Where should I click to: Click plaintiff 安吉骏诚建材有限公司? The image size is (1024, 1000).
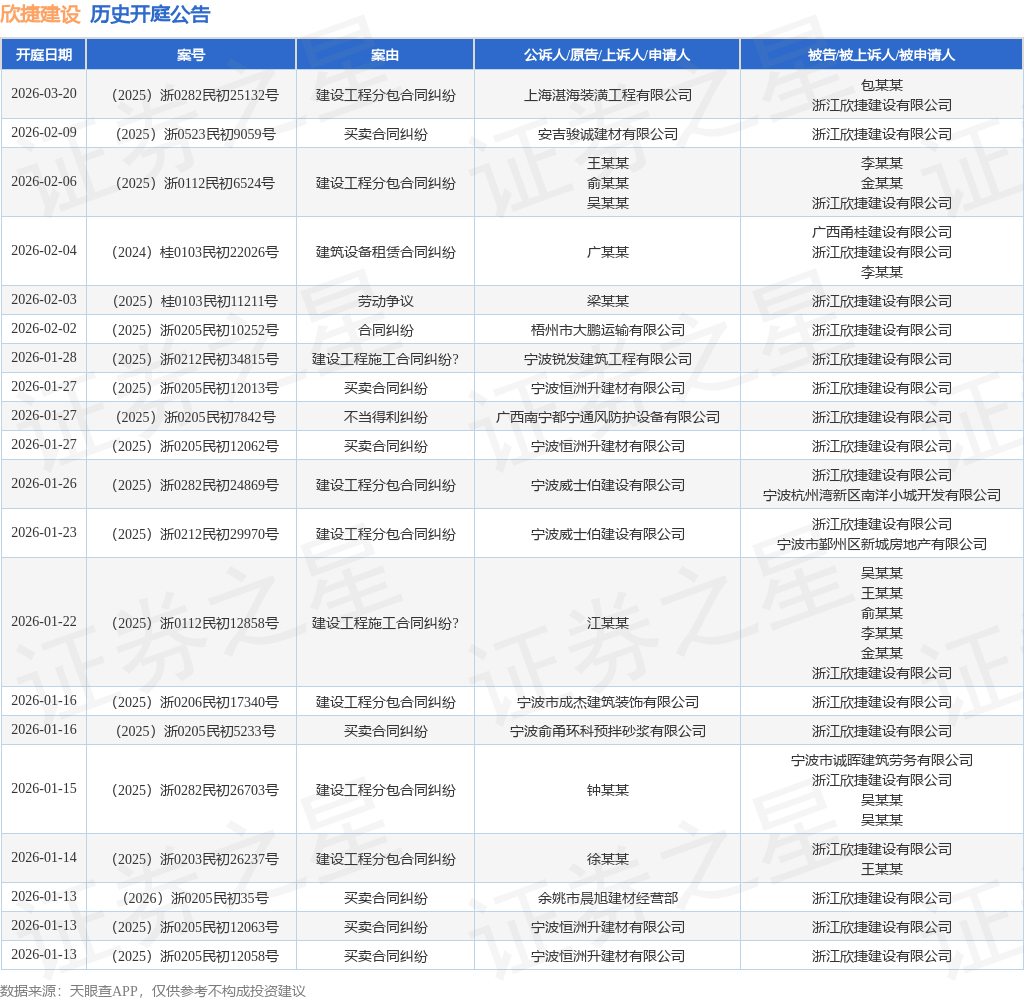[x=607, y=134]
